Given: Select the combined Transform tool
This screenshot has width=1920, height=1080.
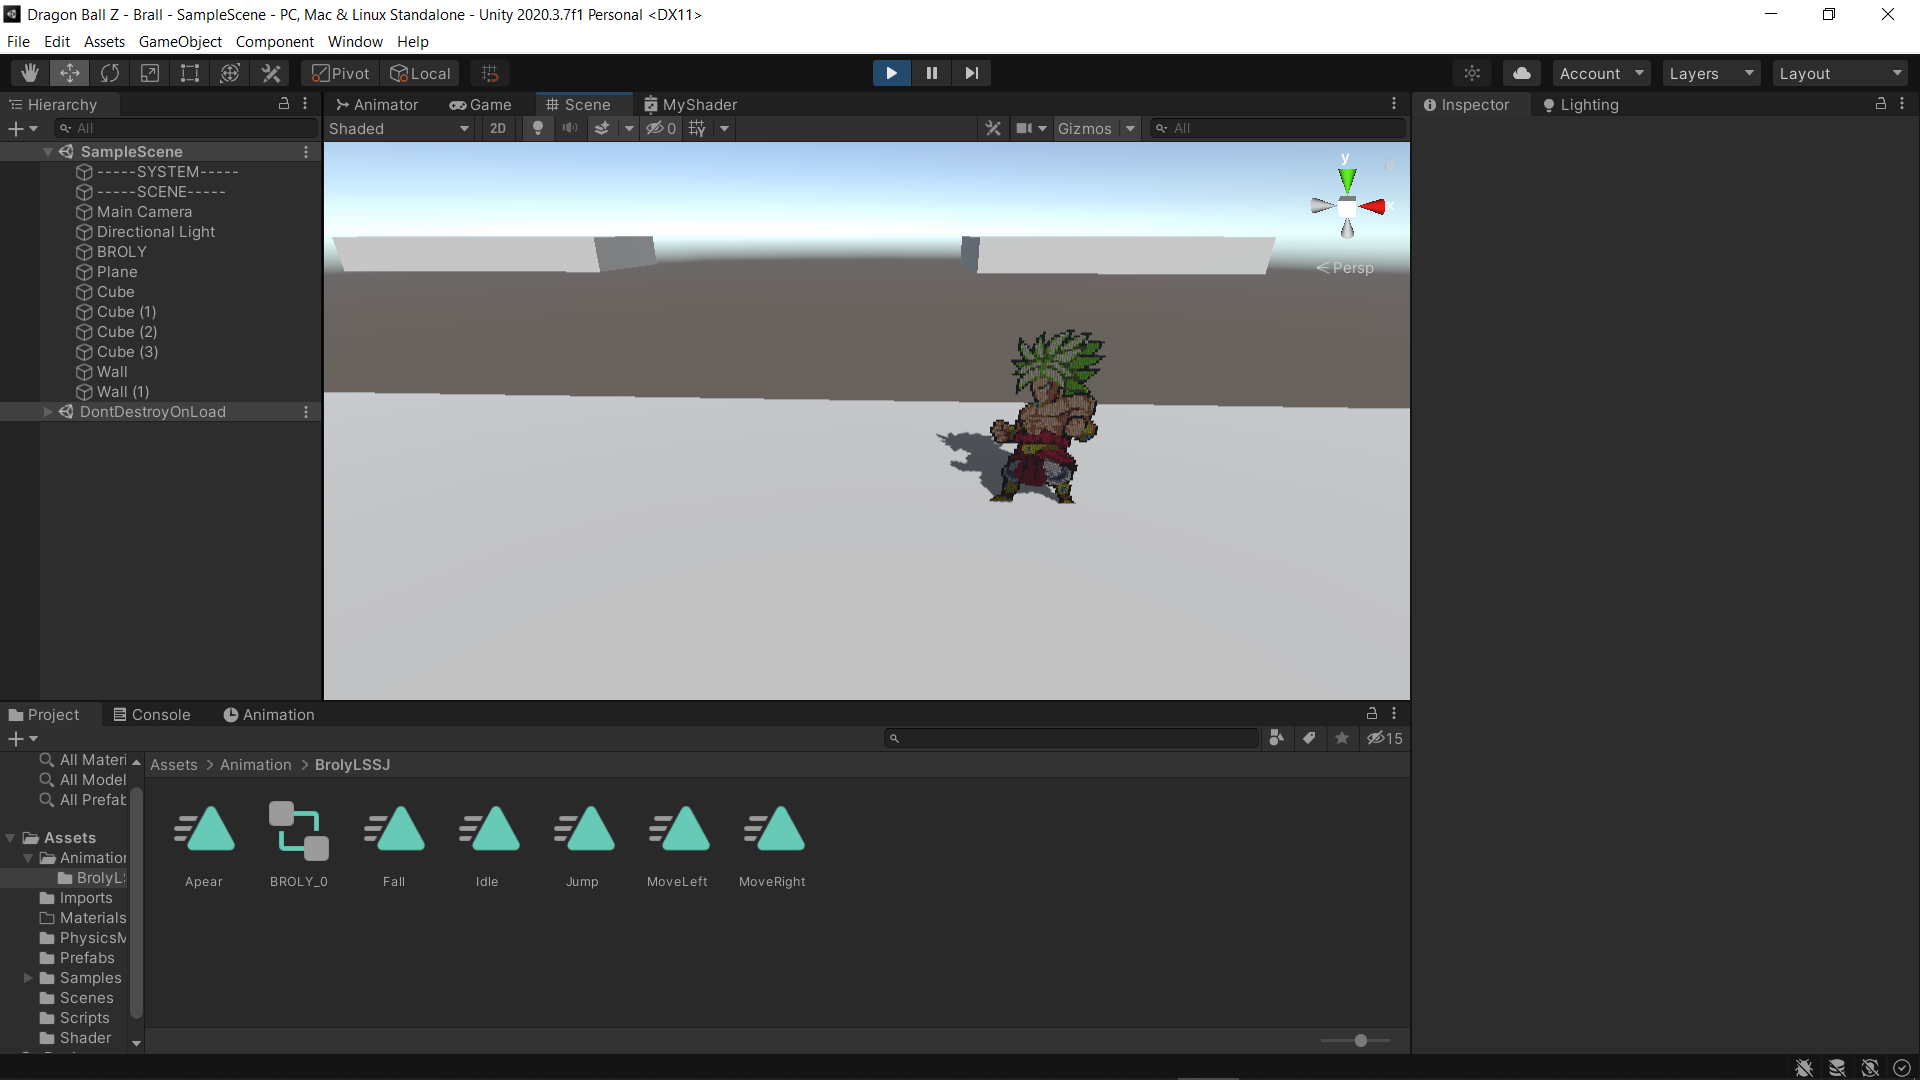Looking at the screenshot, I should point(230,73).
